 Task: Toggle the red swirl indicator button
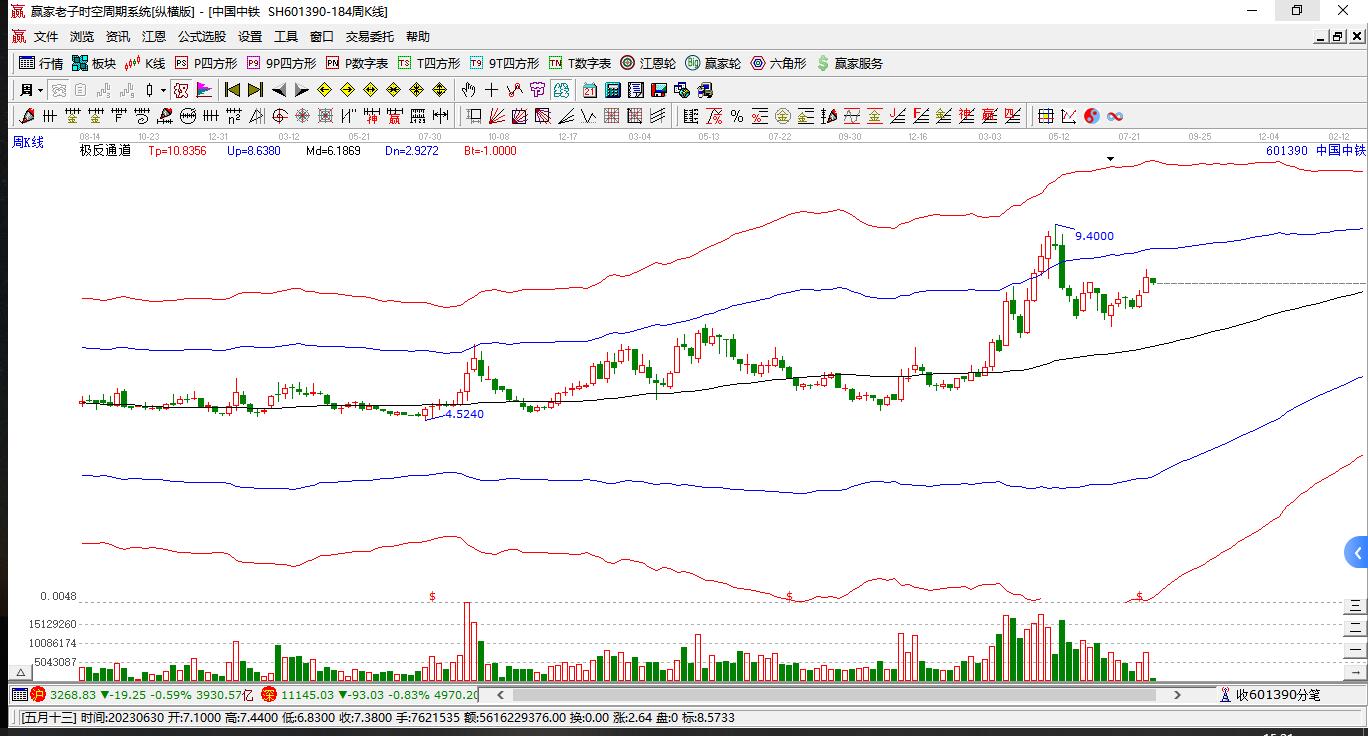(180, 90)
